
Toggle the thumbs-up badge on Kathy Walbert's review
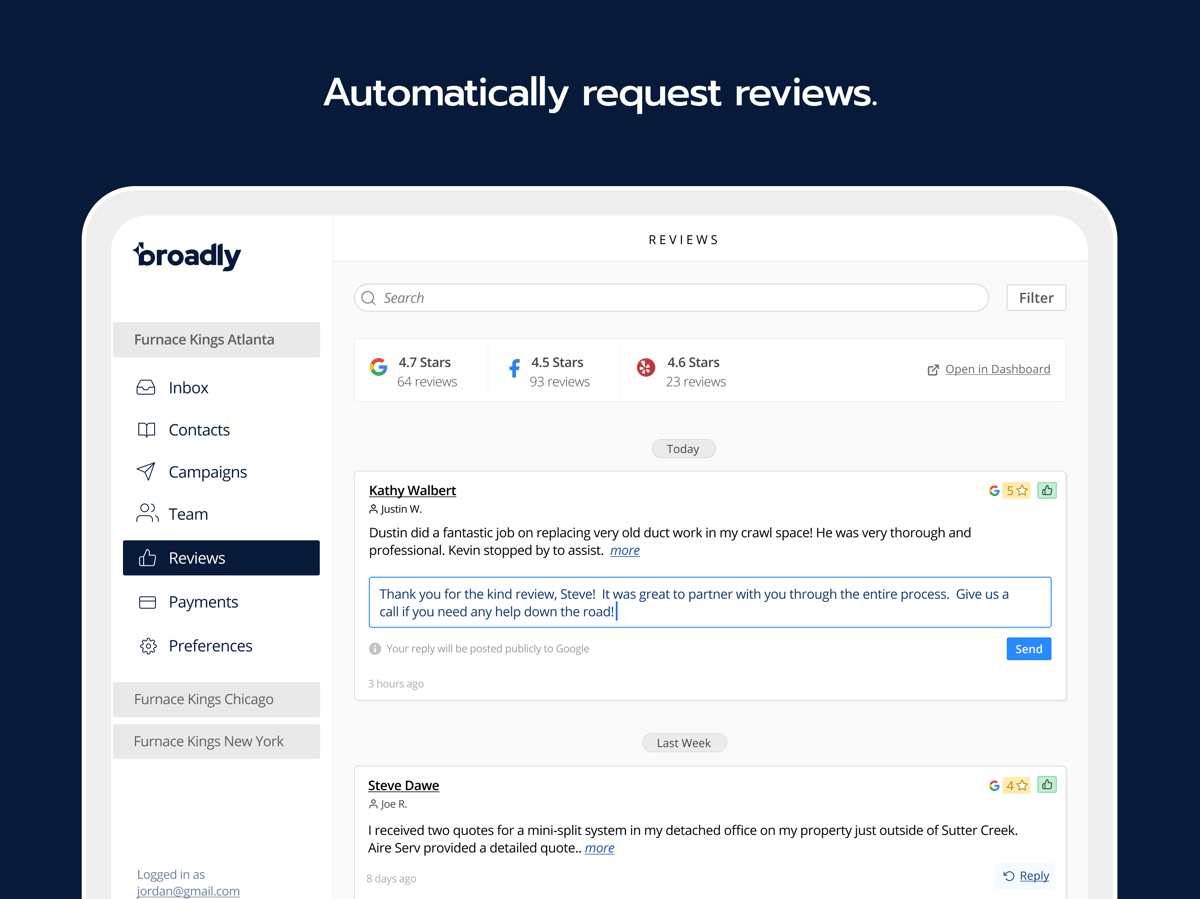pos(1046,490)
